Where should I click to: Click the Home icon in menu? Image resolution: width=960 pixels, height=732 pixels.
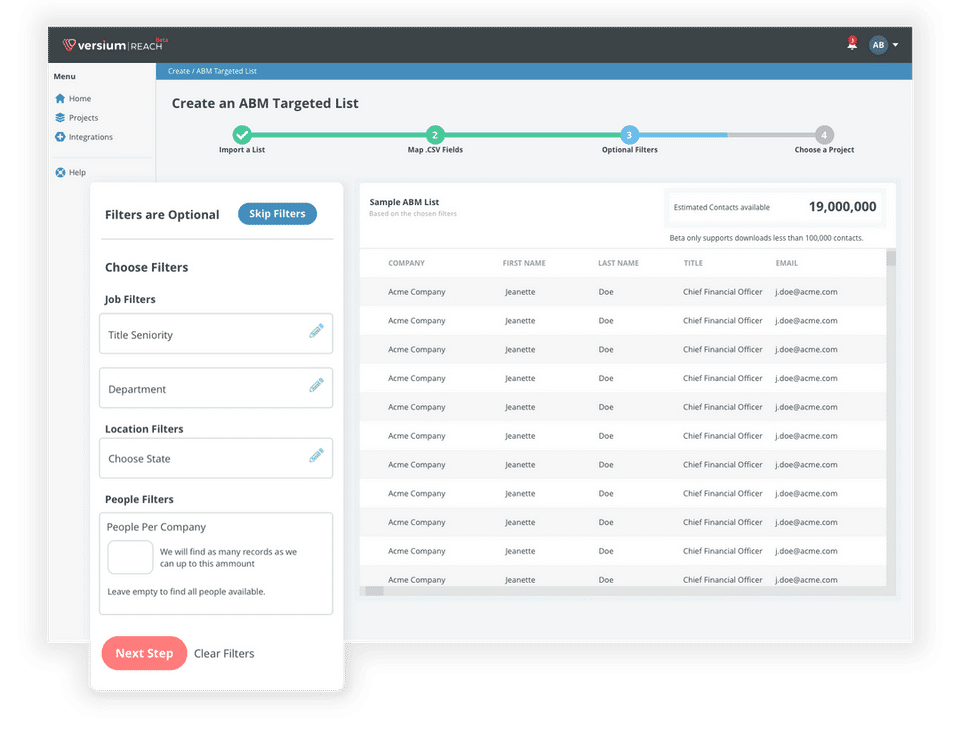tap(60, 99)
